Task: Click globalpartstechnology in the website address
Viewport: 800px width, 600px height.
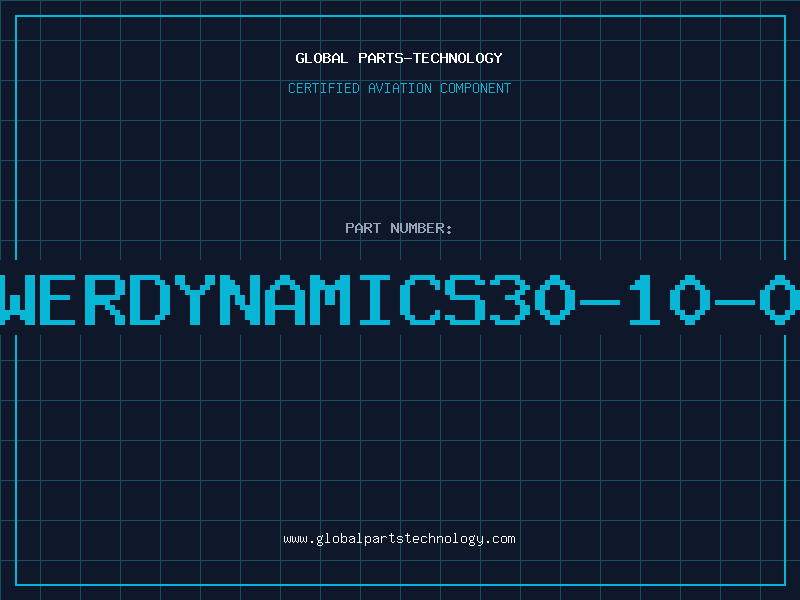Action: [x=399, y=539]
